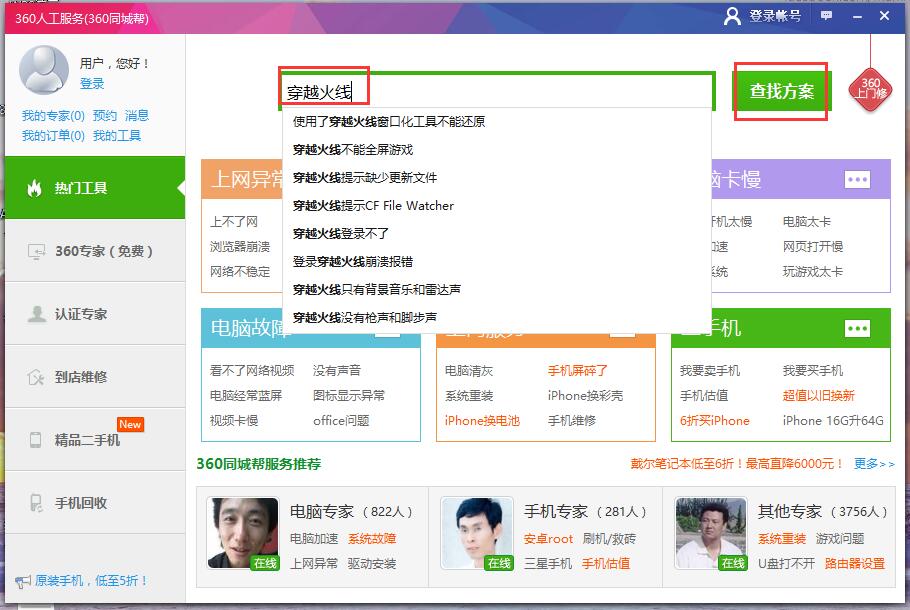Open 到店维修 sidebar tab
This screenshot has width=910, height=610.
95,377
